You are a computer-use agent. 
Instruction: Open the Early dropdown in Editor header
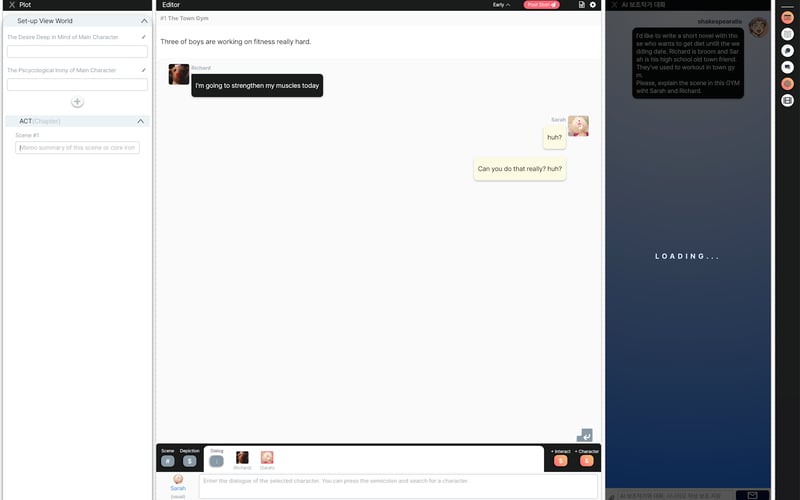click(x=501, y=5)
